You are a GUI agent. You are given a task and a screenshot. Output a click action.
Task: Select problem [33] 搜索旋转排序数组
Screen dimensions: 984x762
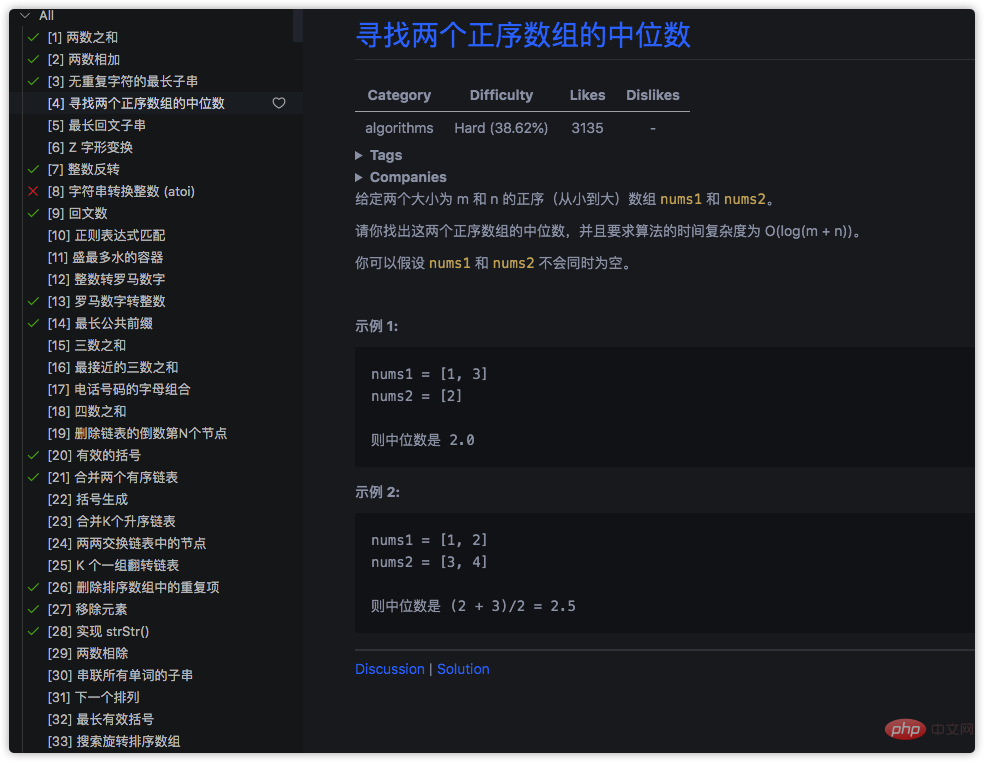click(114, 741)
